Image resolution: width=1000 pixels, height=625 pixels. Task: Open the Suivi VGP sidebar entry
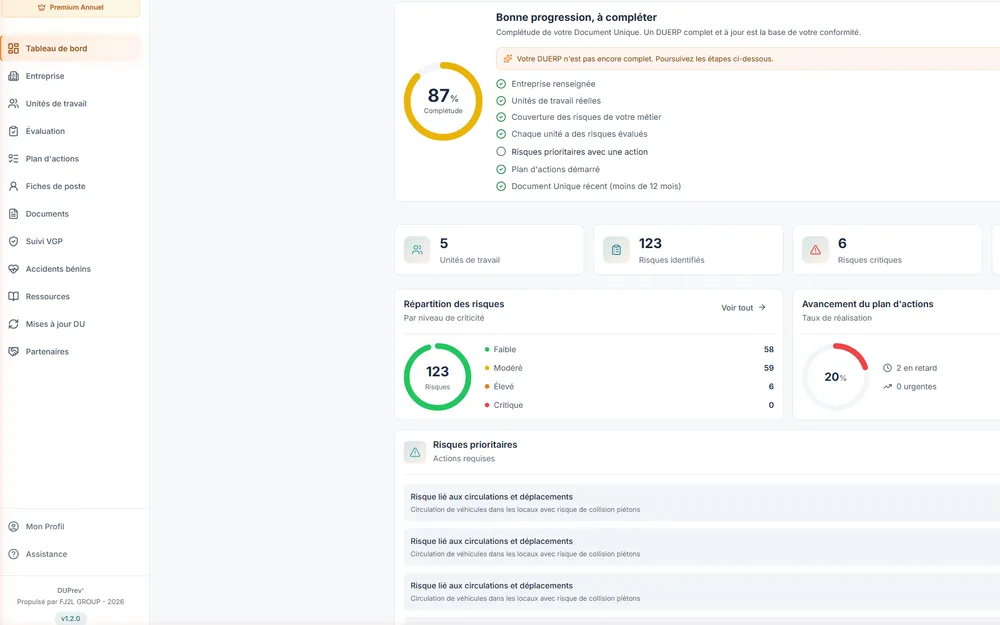[70, 241]
